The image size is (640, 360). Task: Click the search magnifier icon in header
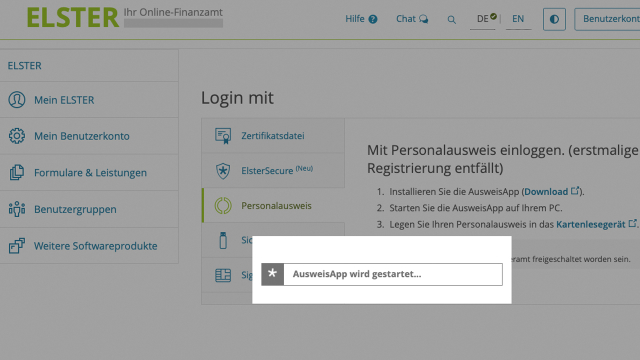coord(451,19)
